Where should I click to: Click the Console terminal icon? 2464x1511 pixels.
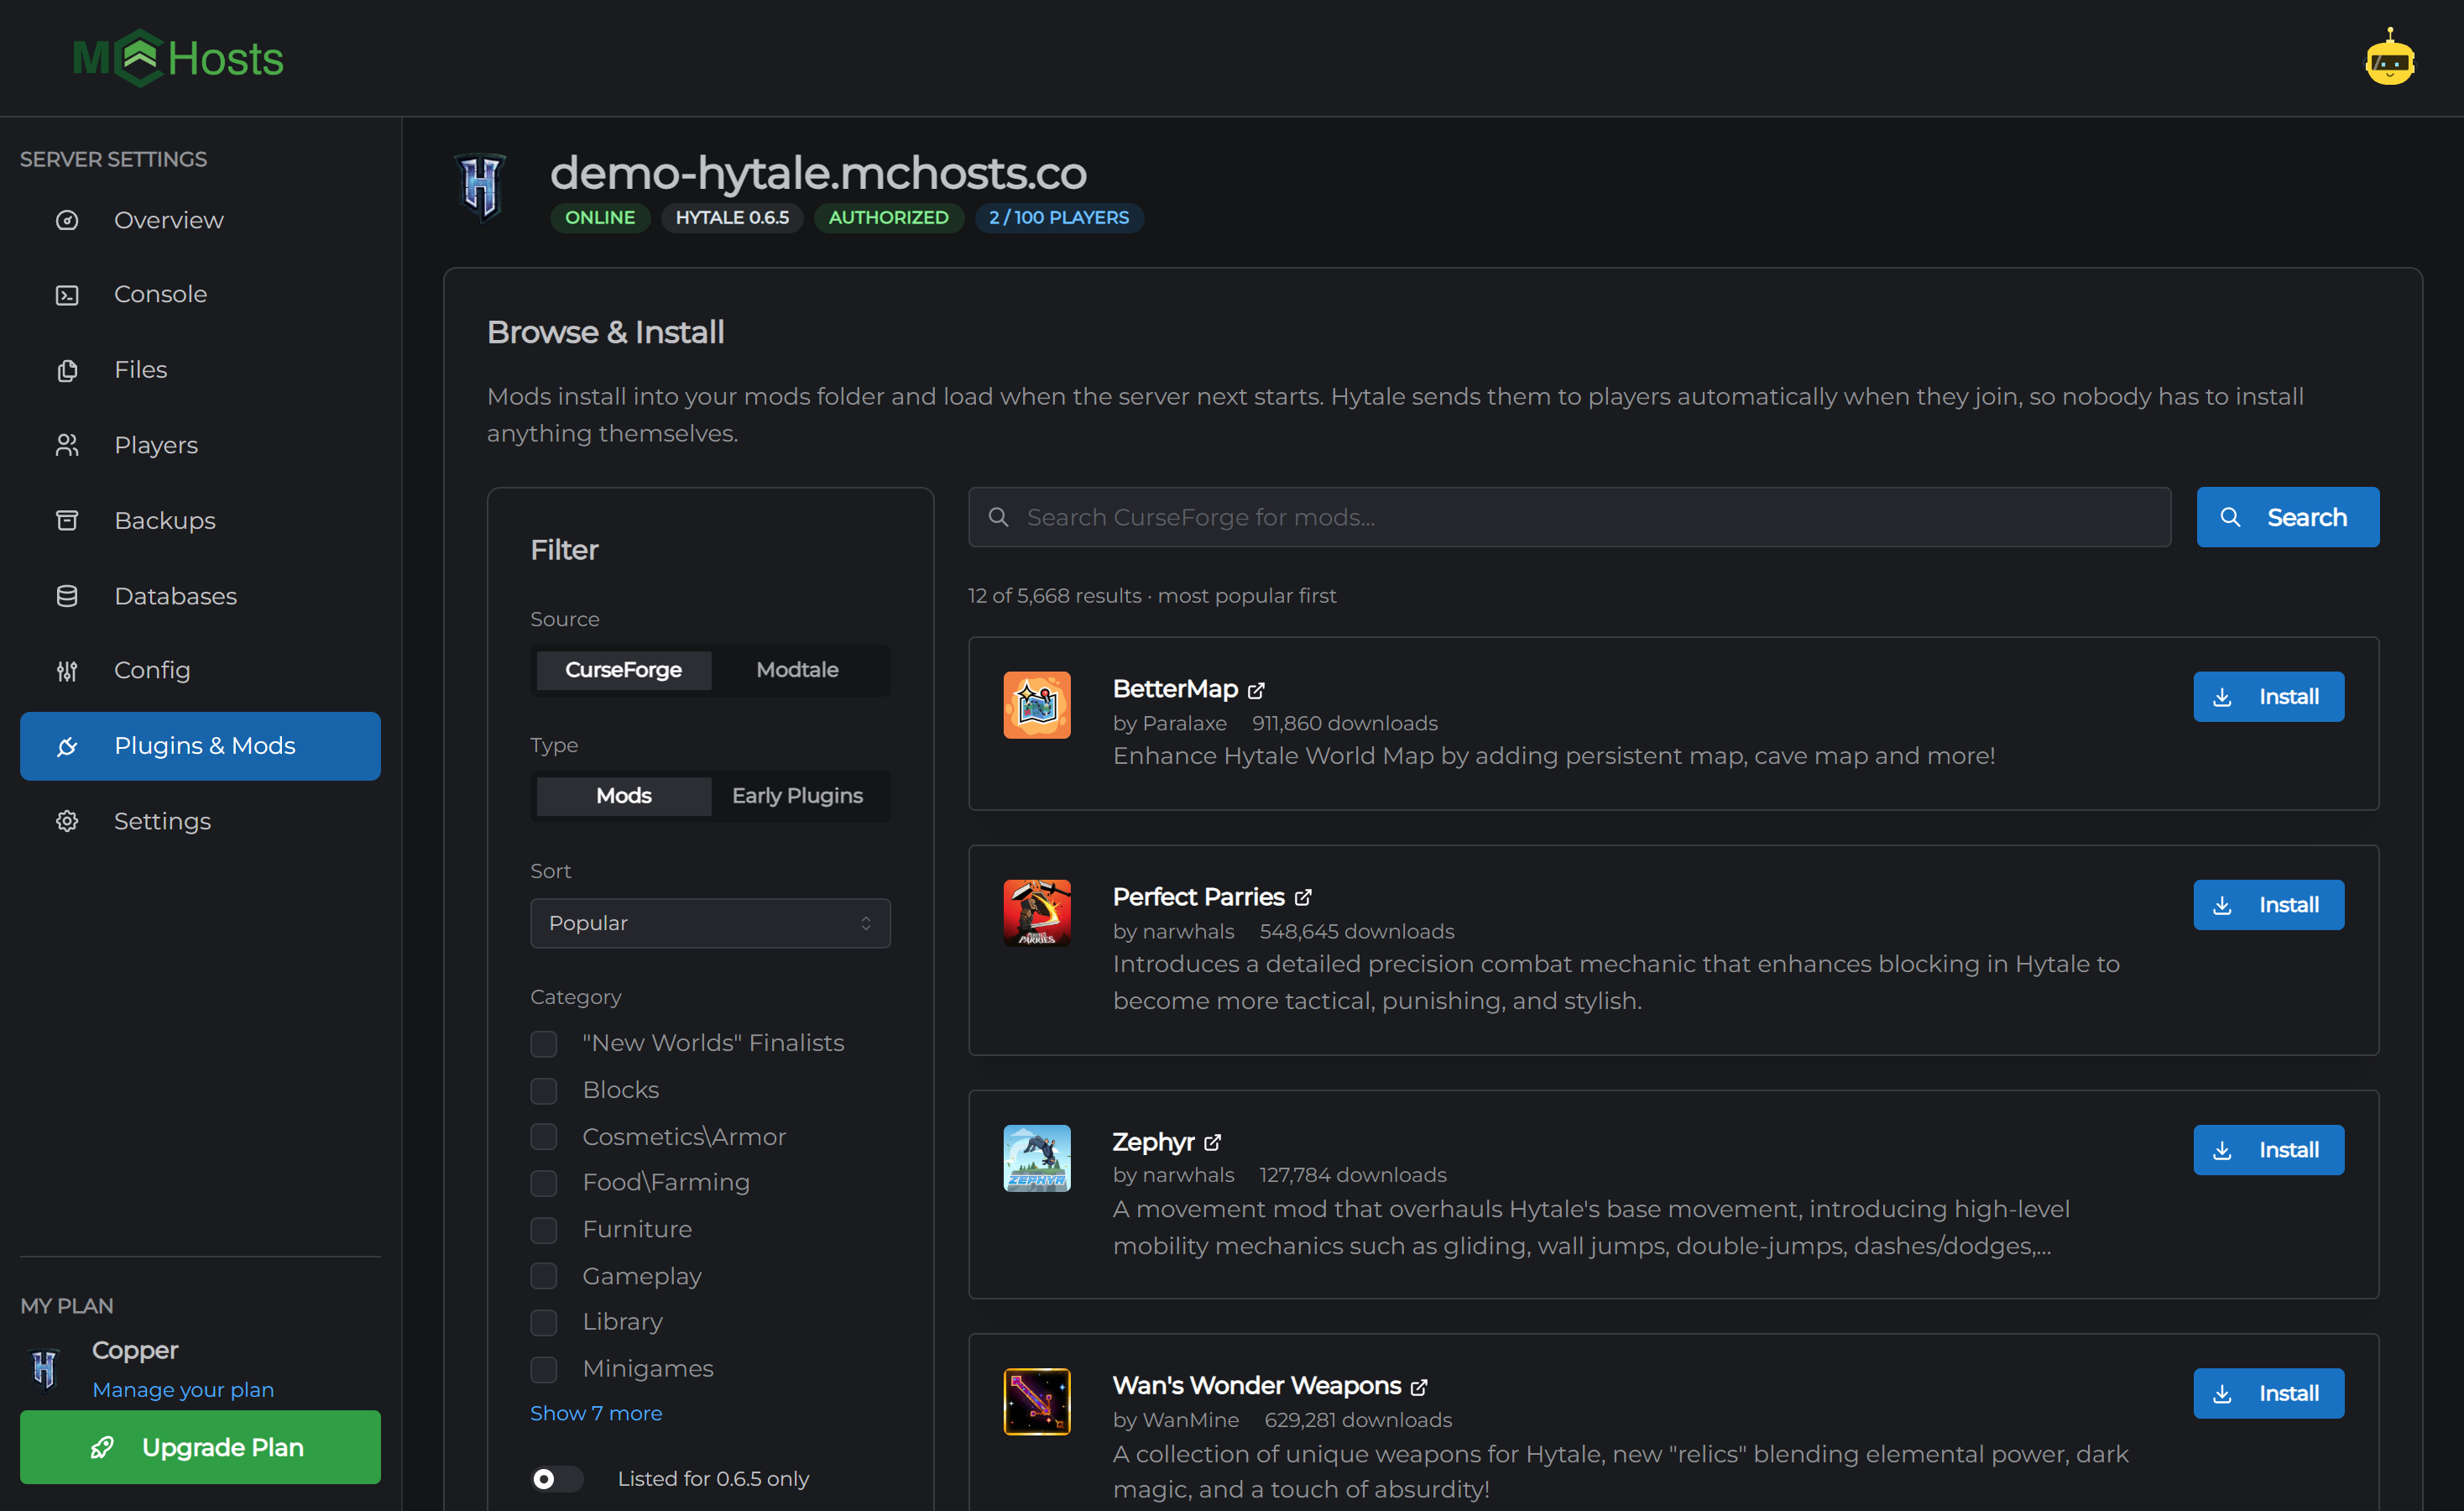click(67, 295)
